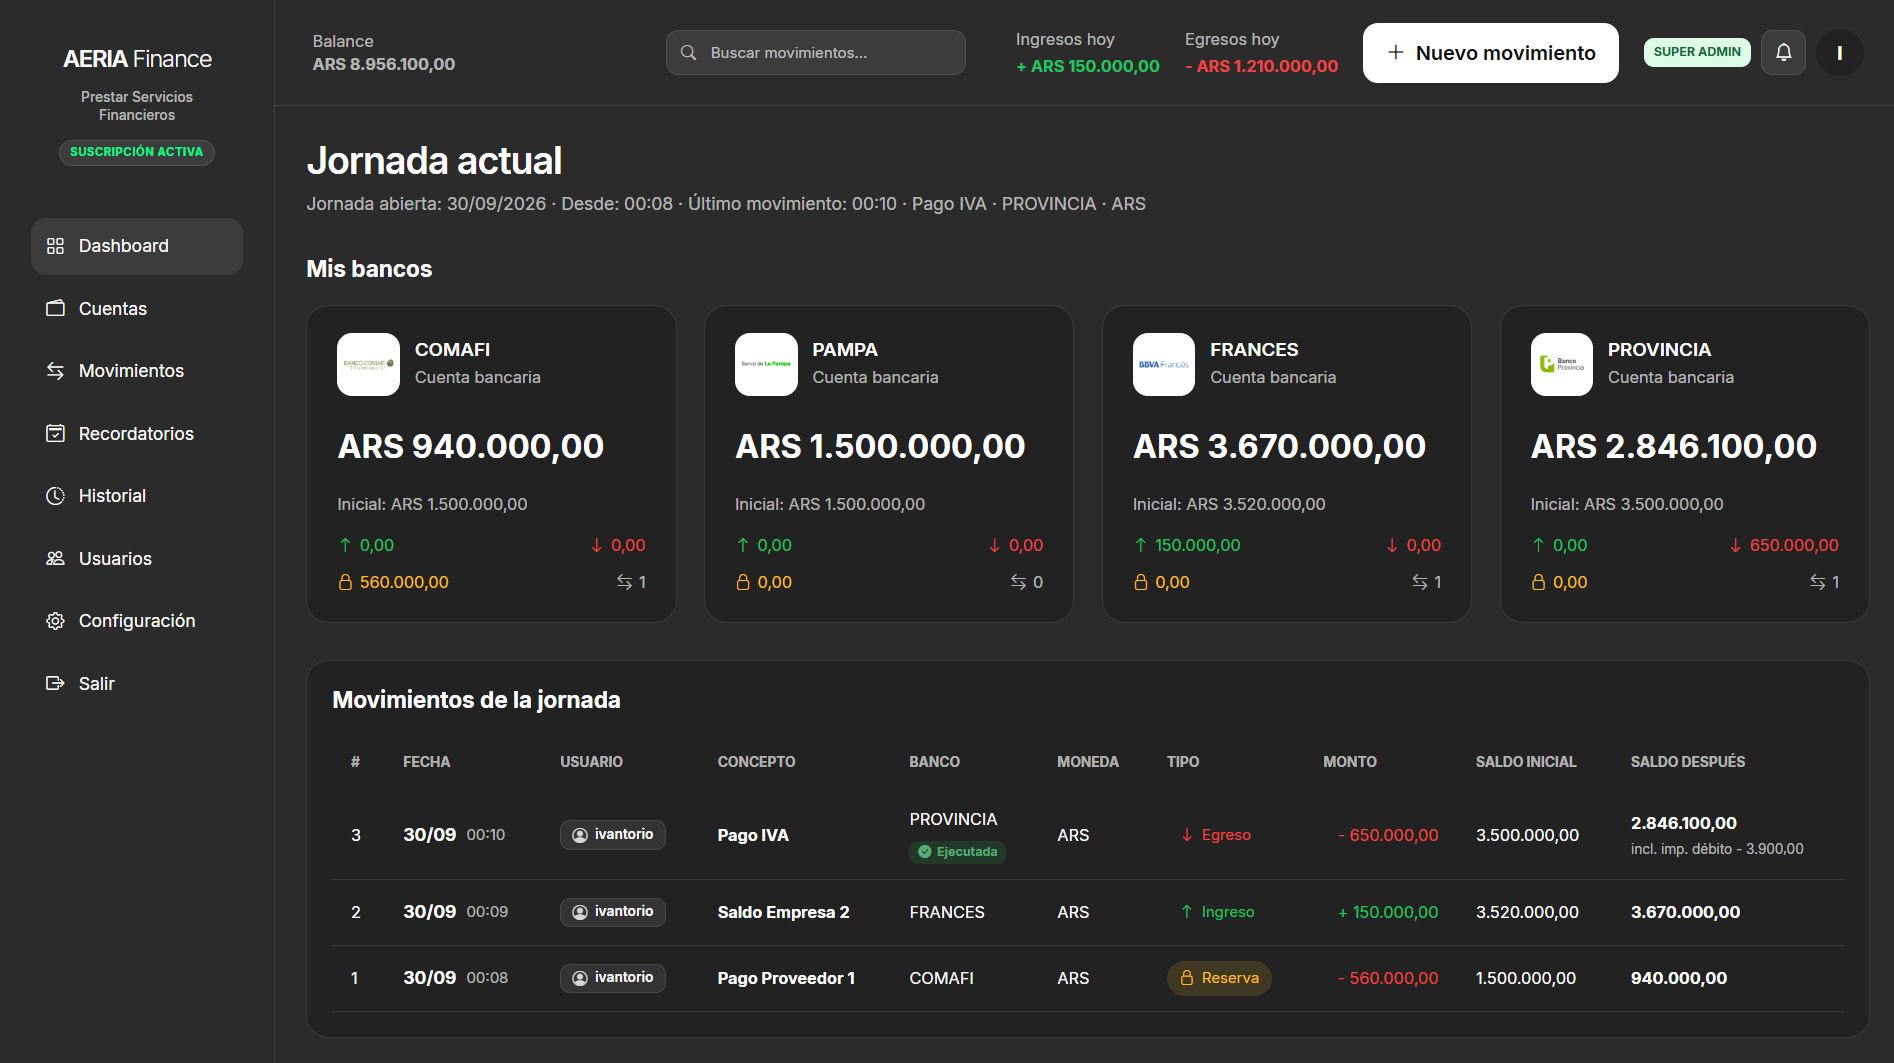
Task: Click the SUSCRIPCIÓN ACTIVA badge
Action: coord(137,152)
